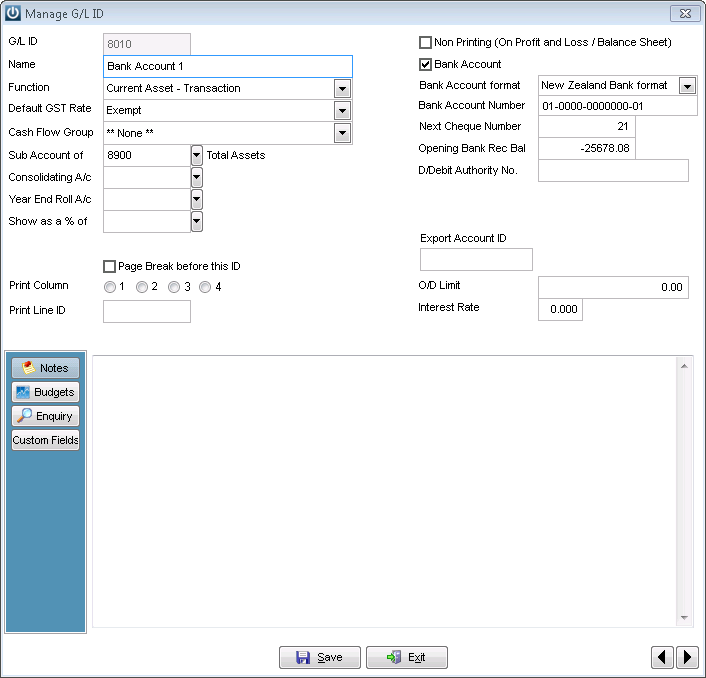This screenshot has height=678, width=706.
Task: Click the Next Cheque Number field
Action: pyautogui.click(x=587, y=127)
